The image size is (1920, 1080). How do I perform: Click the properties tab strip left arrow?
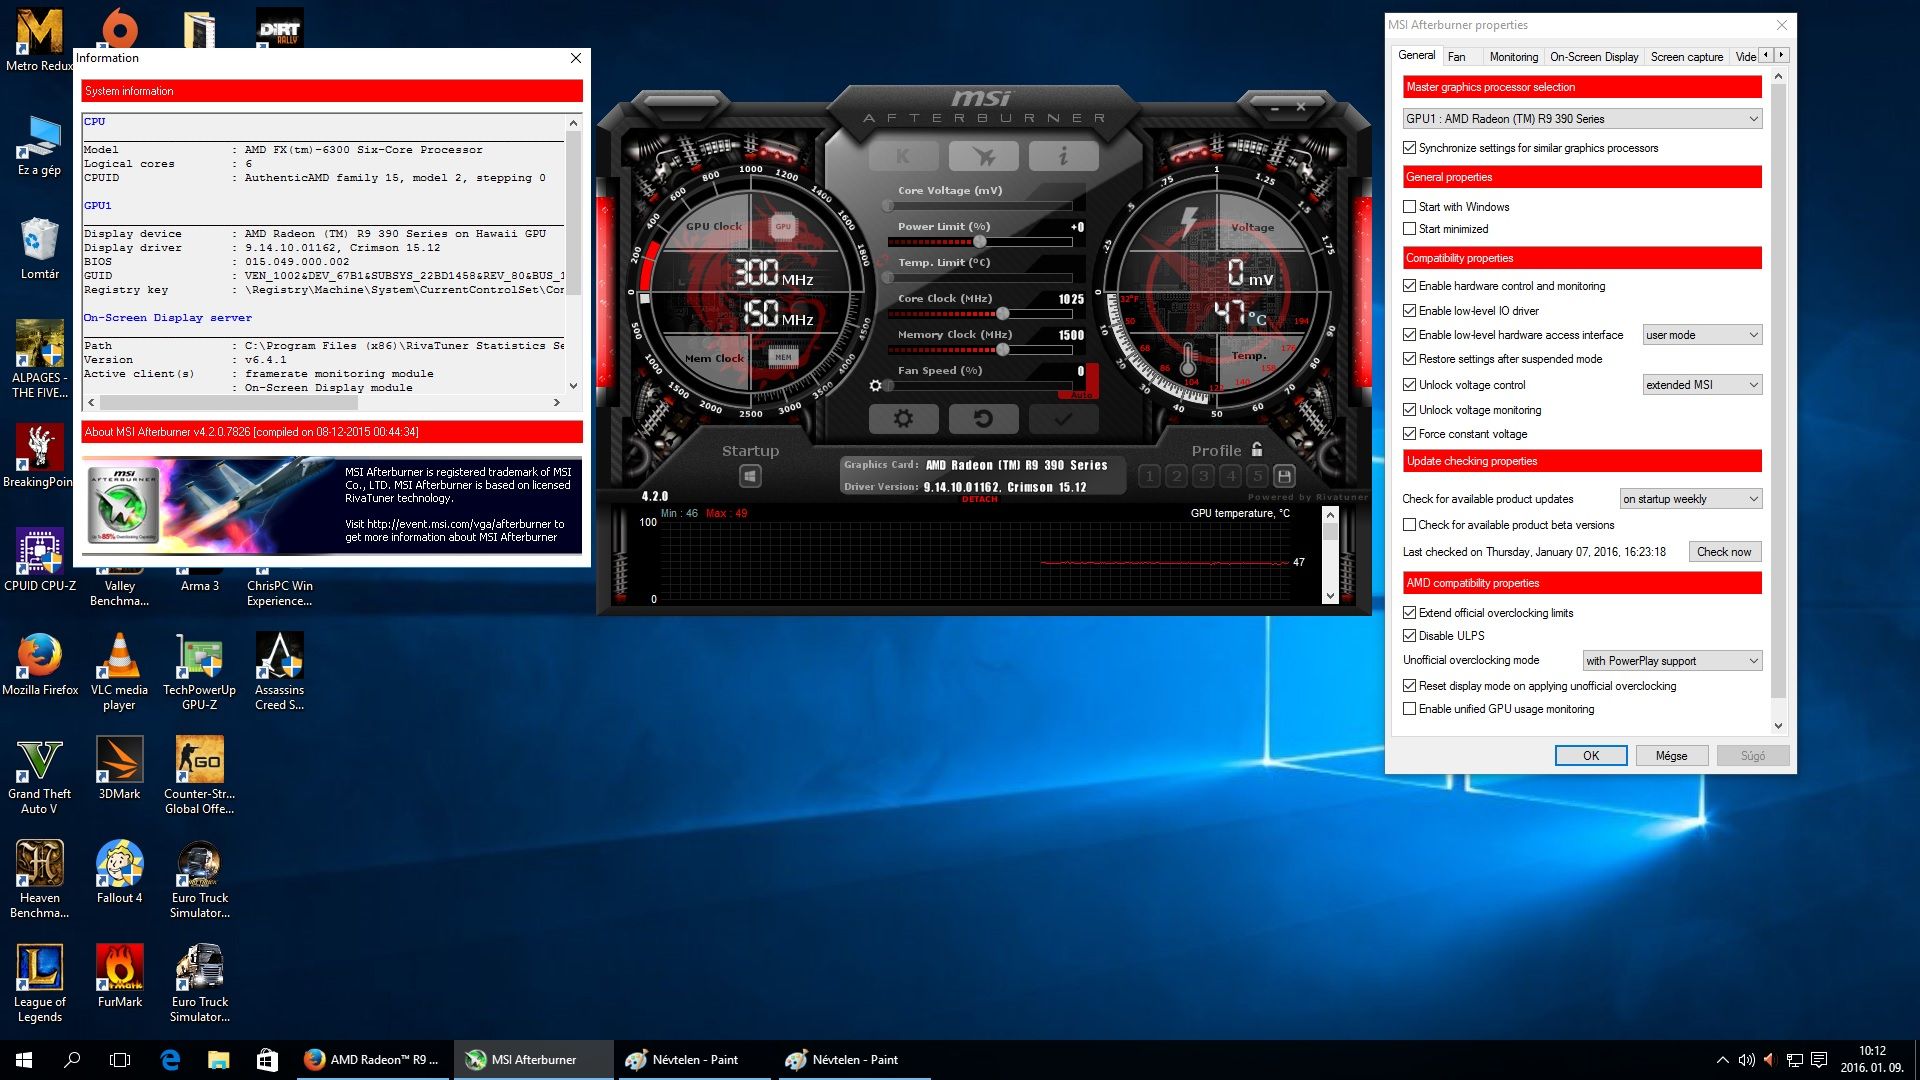(x=1766, y=55)
